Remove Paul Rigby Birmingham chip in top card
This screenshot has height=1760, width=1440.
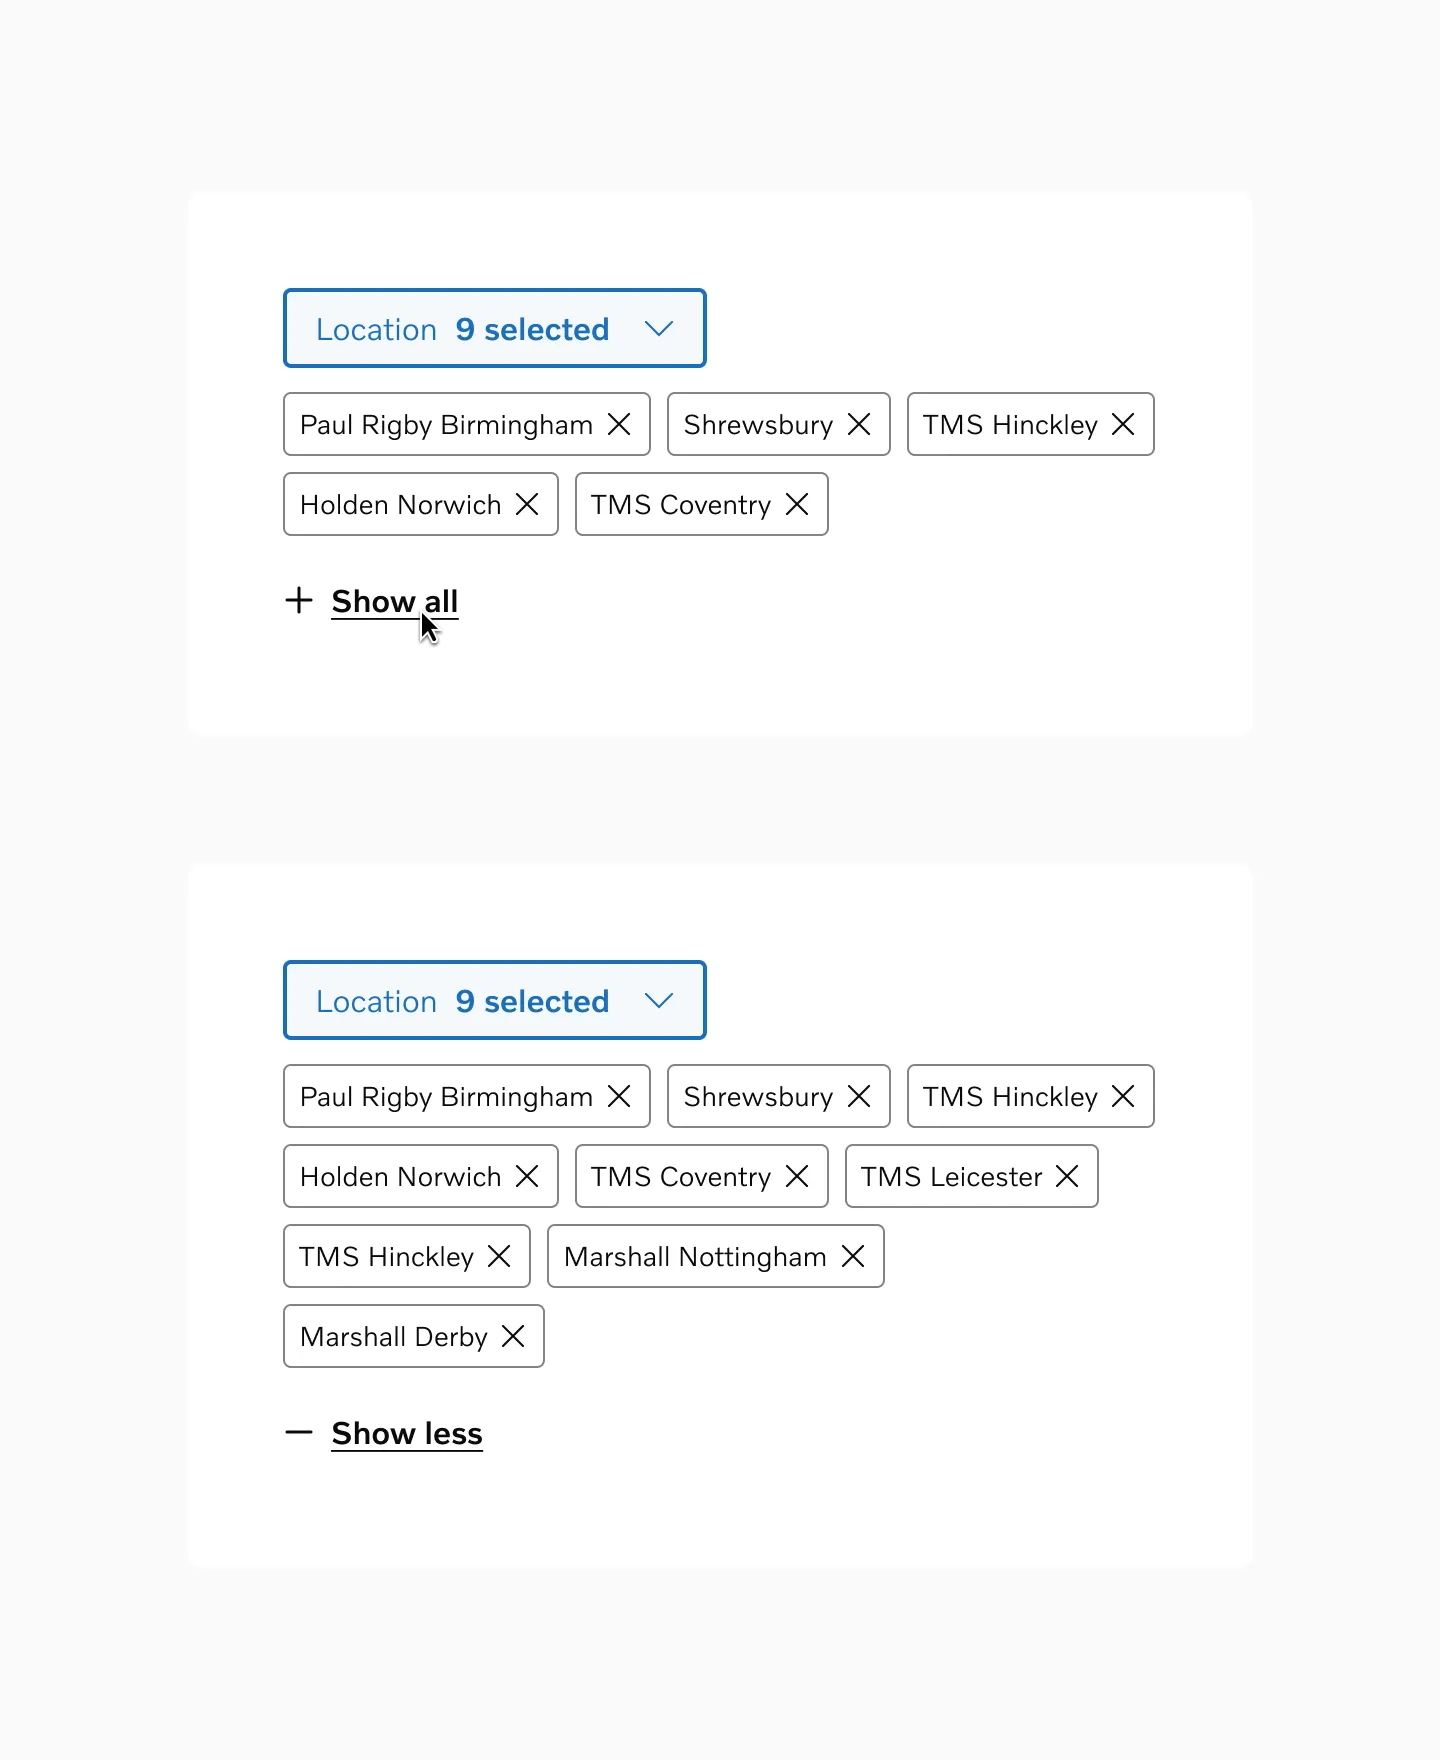point(619,424)
